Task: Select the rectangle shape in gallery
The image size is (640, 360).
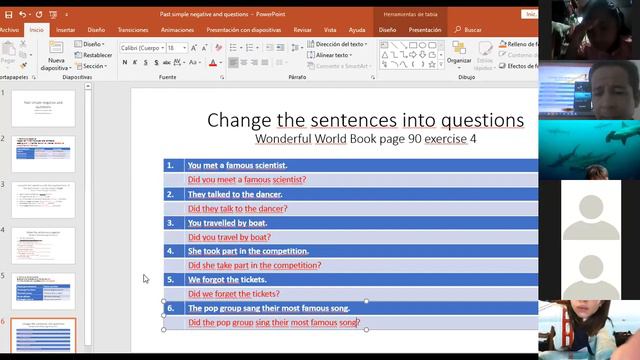Action: [x=413, y=45]
